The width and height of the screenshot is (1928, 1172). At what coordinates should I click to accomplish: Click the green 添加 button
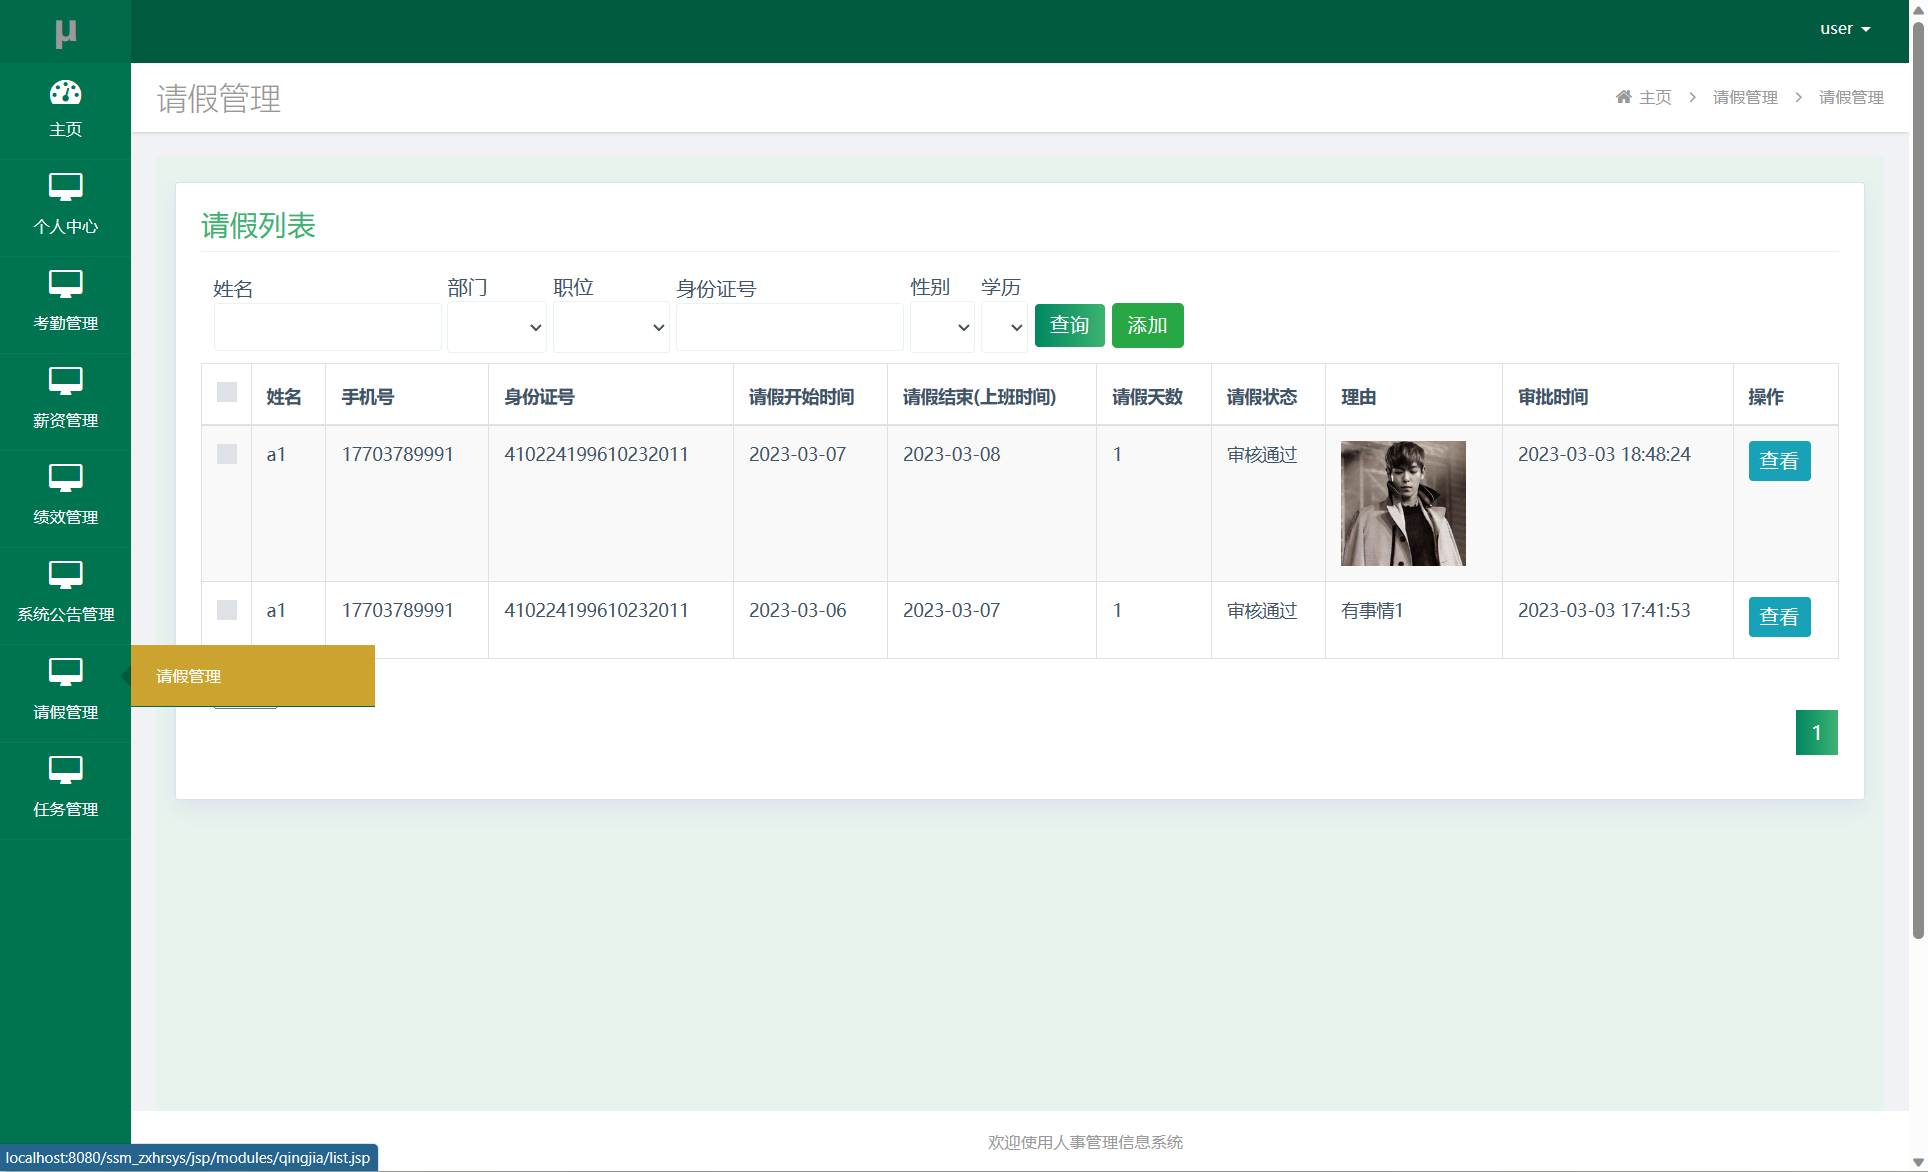[x=1147, y=325]
